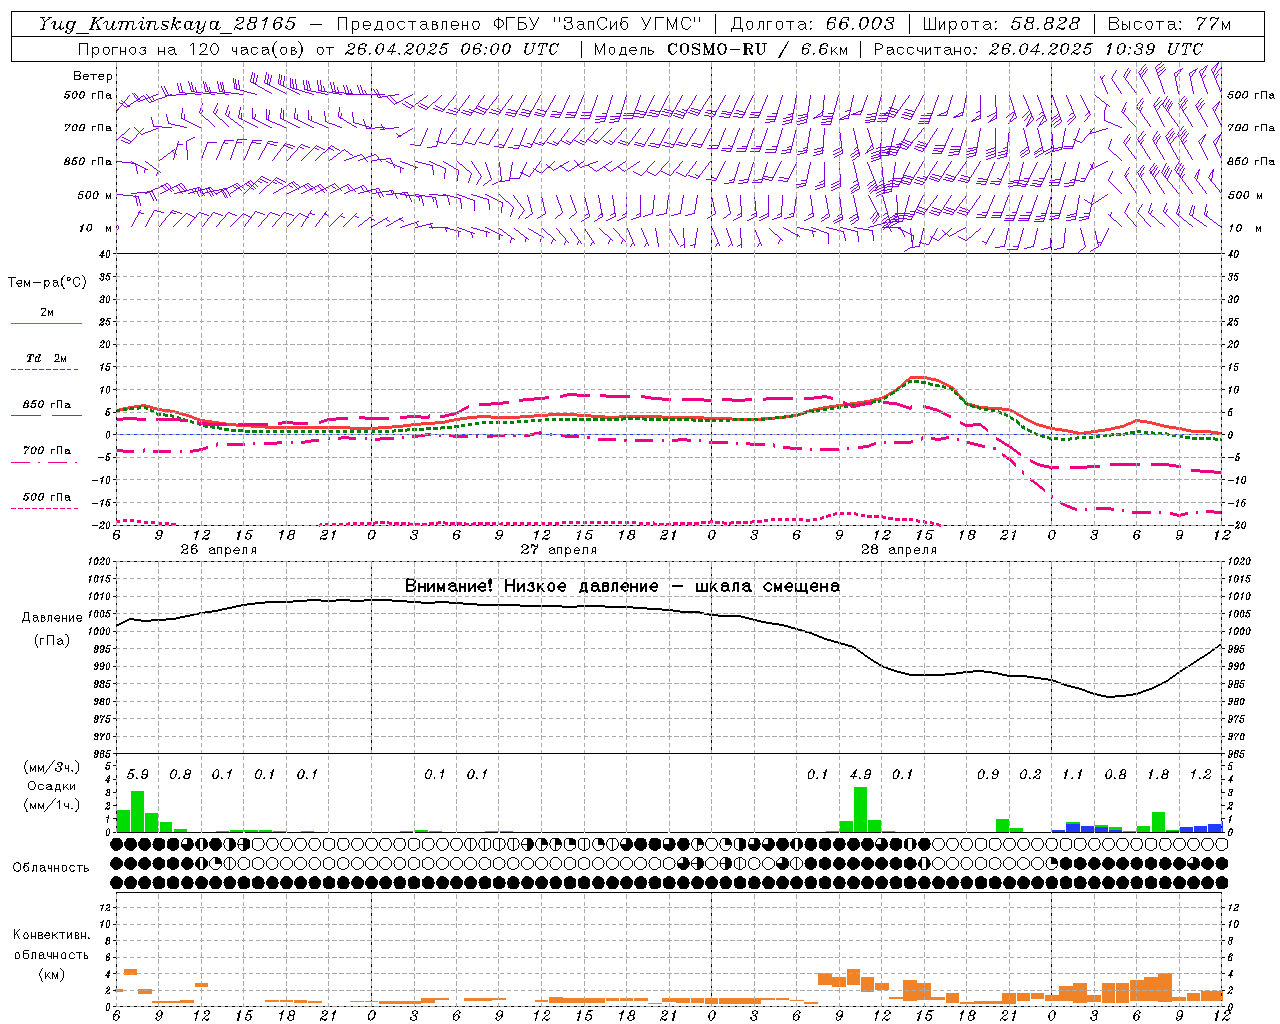Click the 26 апреля date label
The image size is (1280, 1024).
pos(219,550)
